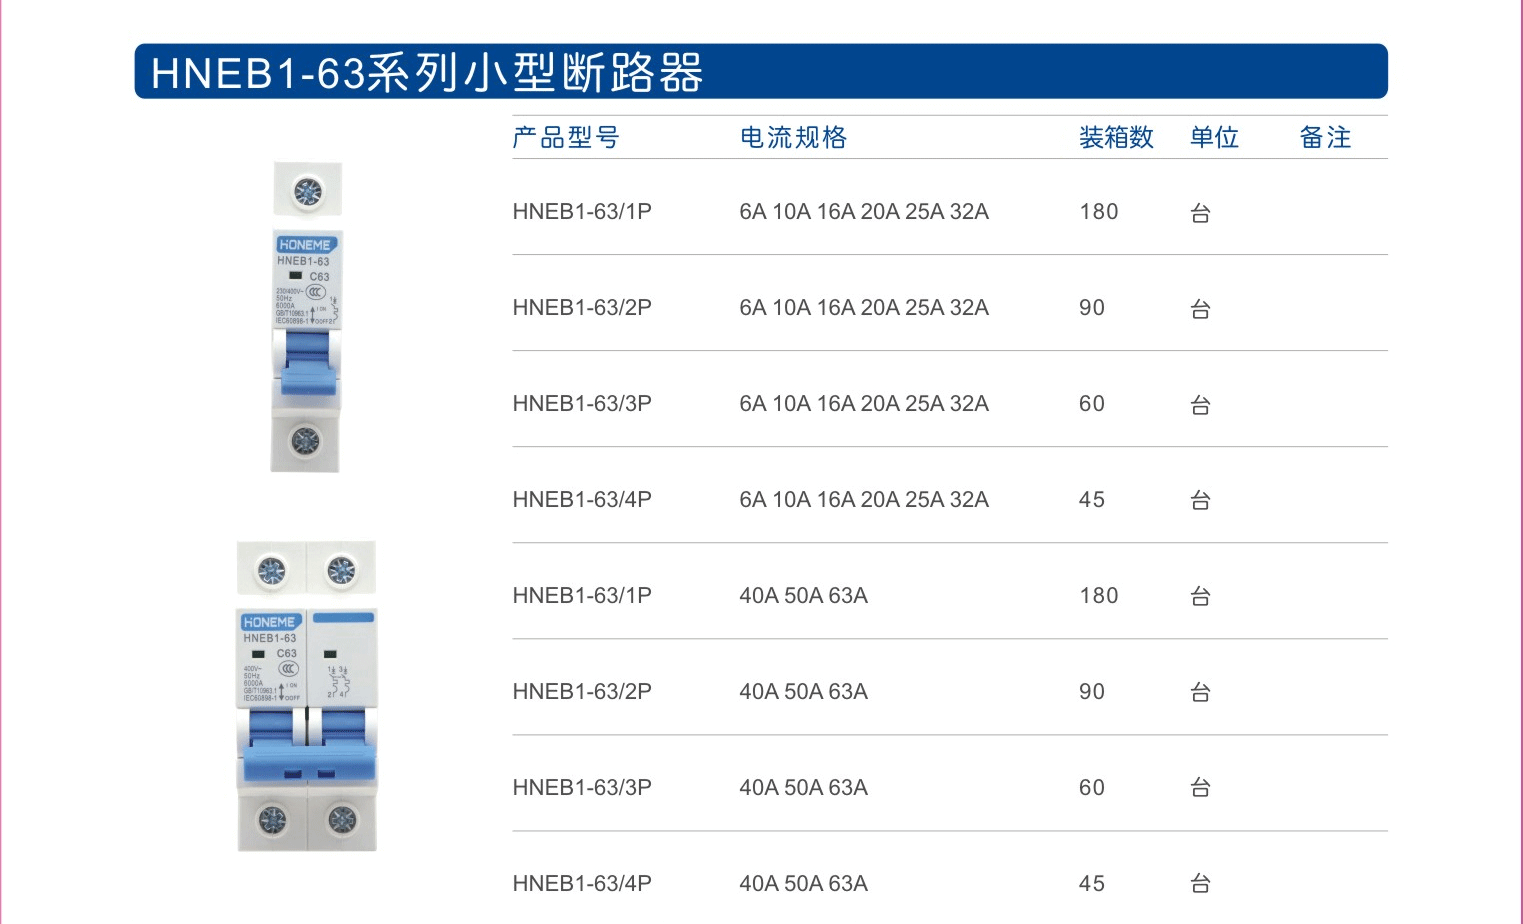Click unit 台 in the first 4P row

click(x=1201, y=500)
